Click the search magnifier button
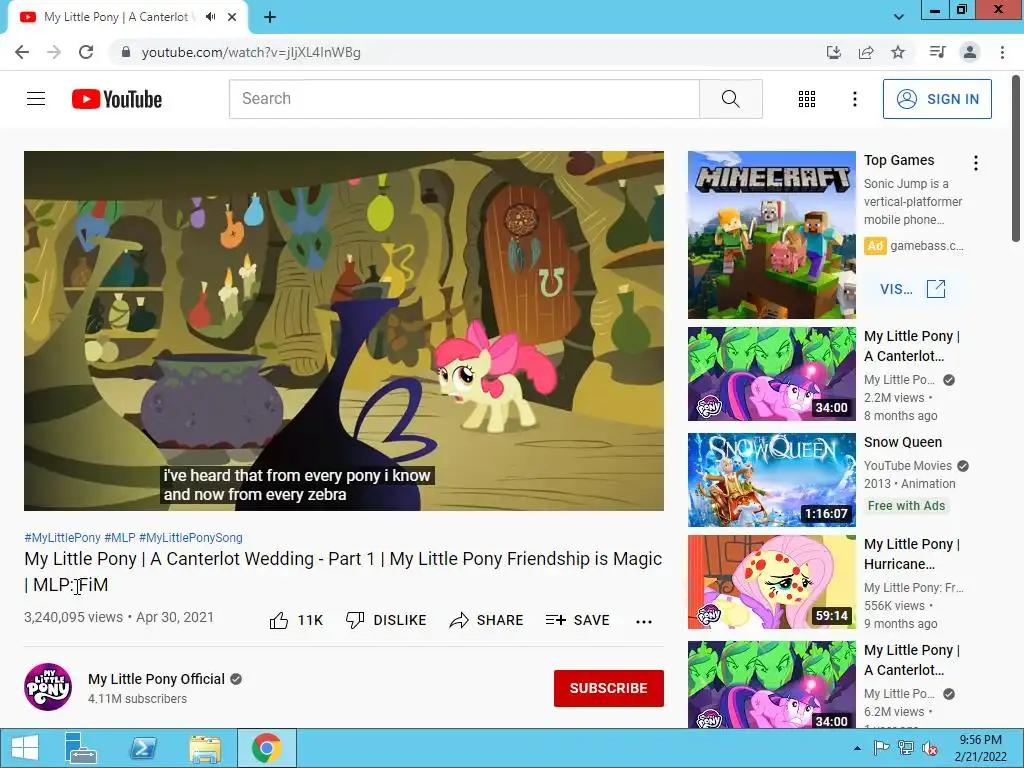Screen dimensions: 1024x768 [731, 99]
